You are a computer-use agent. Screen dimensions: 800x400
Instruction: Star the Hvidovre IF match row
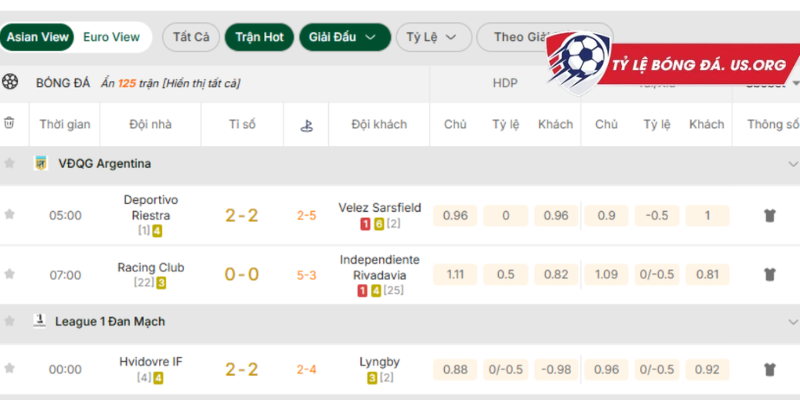click(10, 369)
